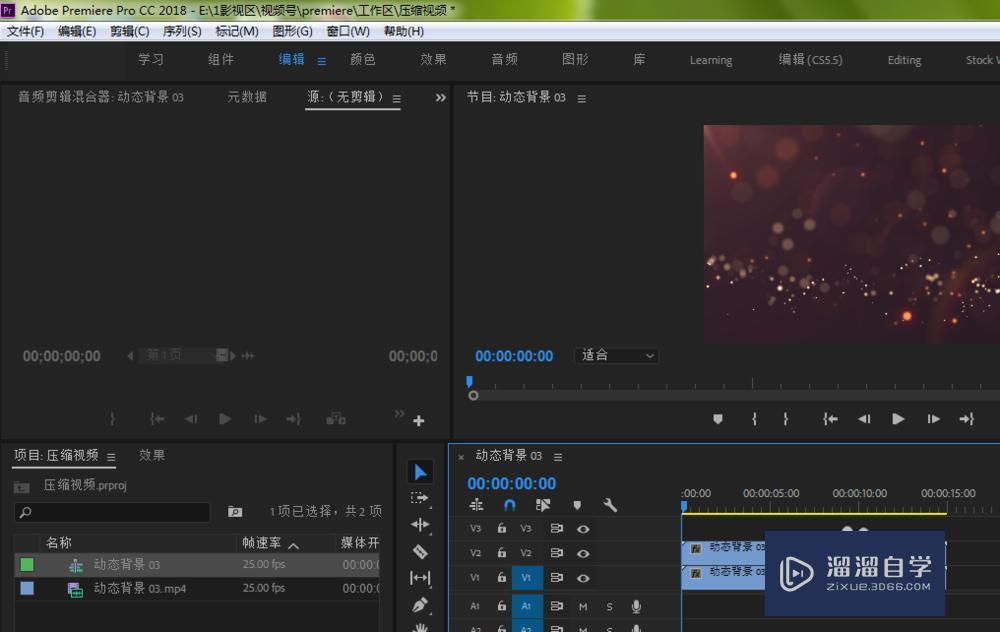Toggle A1 track targeting button
The height and width of the screenshot is (632, 1000).
point(527,606)
